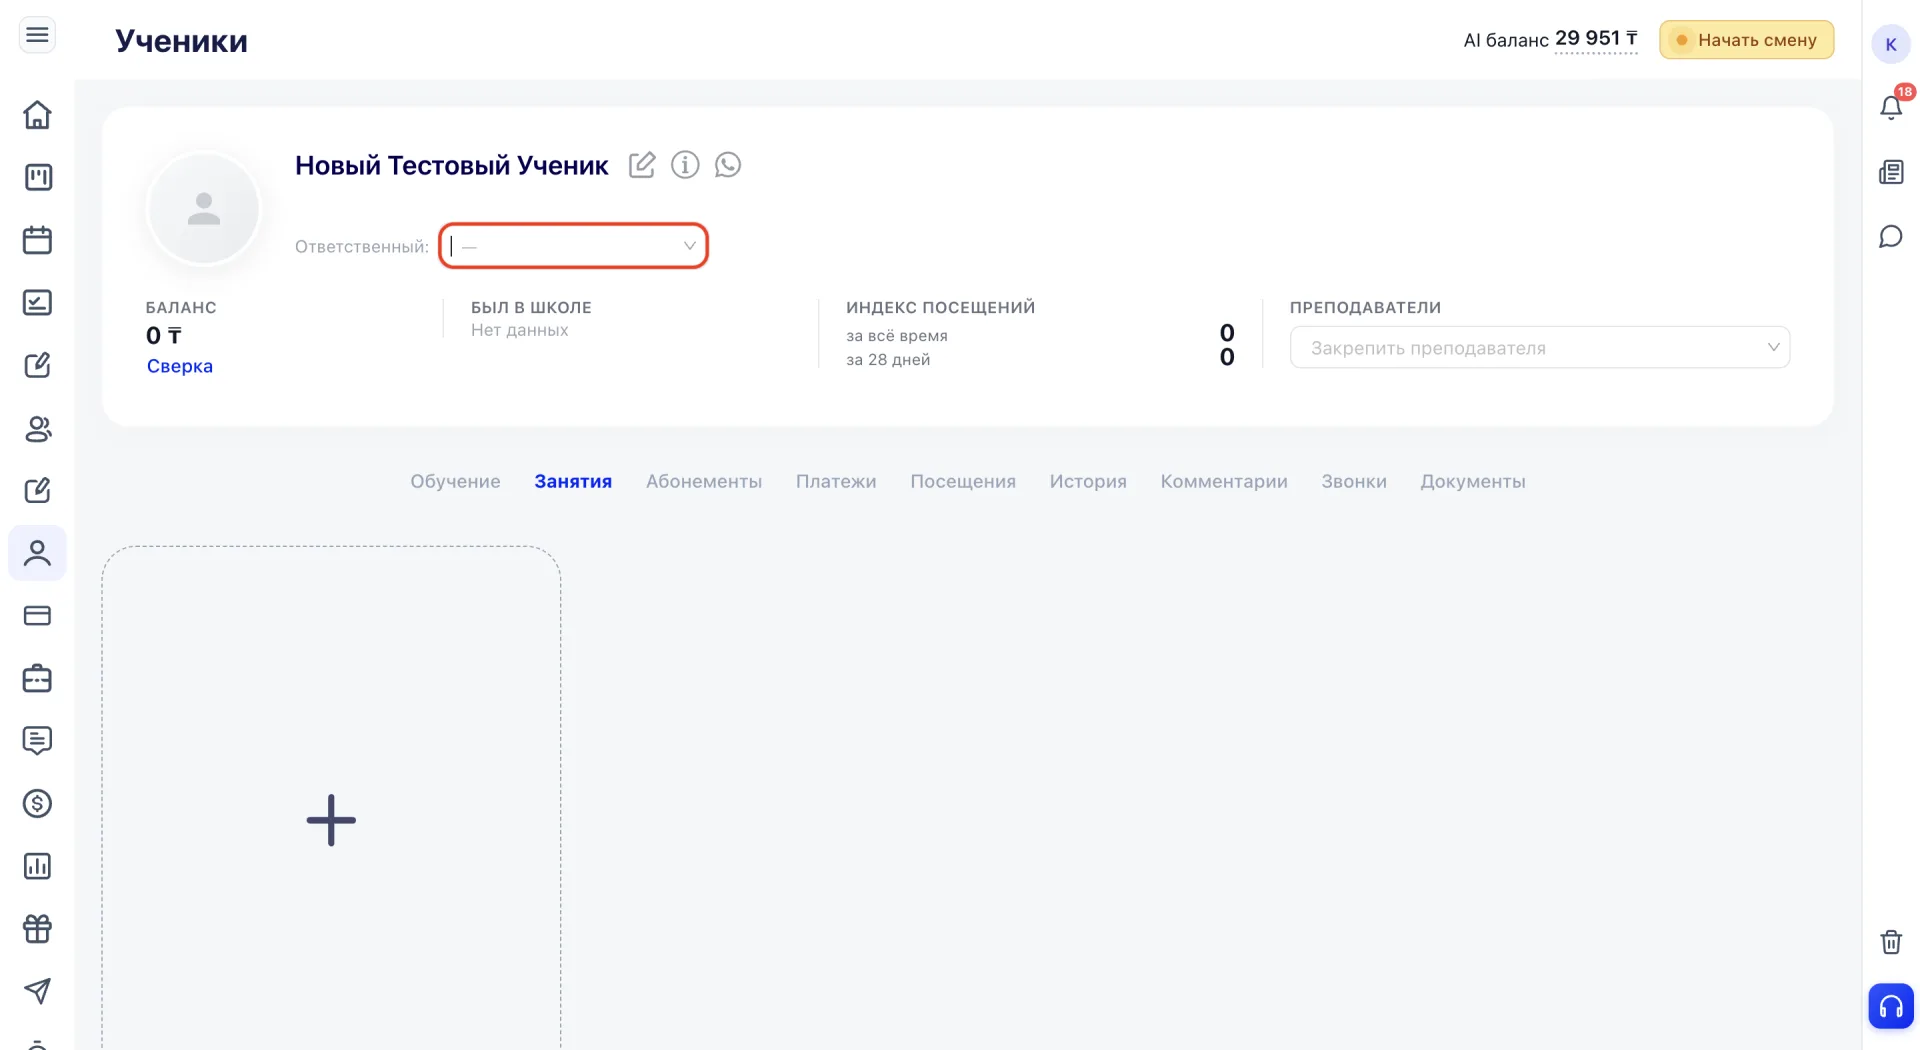Click the ИНДЕКС ПОСЕЩЕНИЙ heading
Screen dimensions: 1920x1050
click(x=941, y=308)
